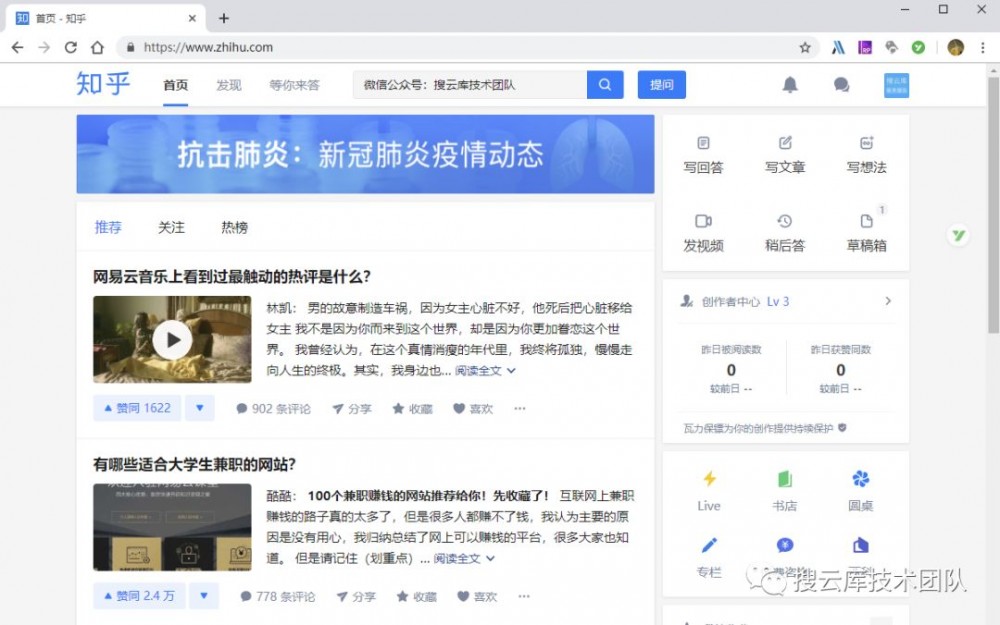Select the 写想法 (Write Idea) icon
This screenshot has height=625, width=1000.
[864, 145]
